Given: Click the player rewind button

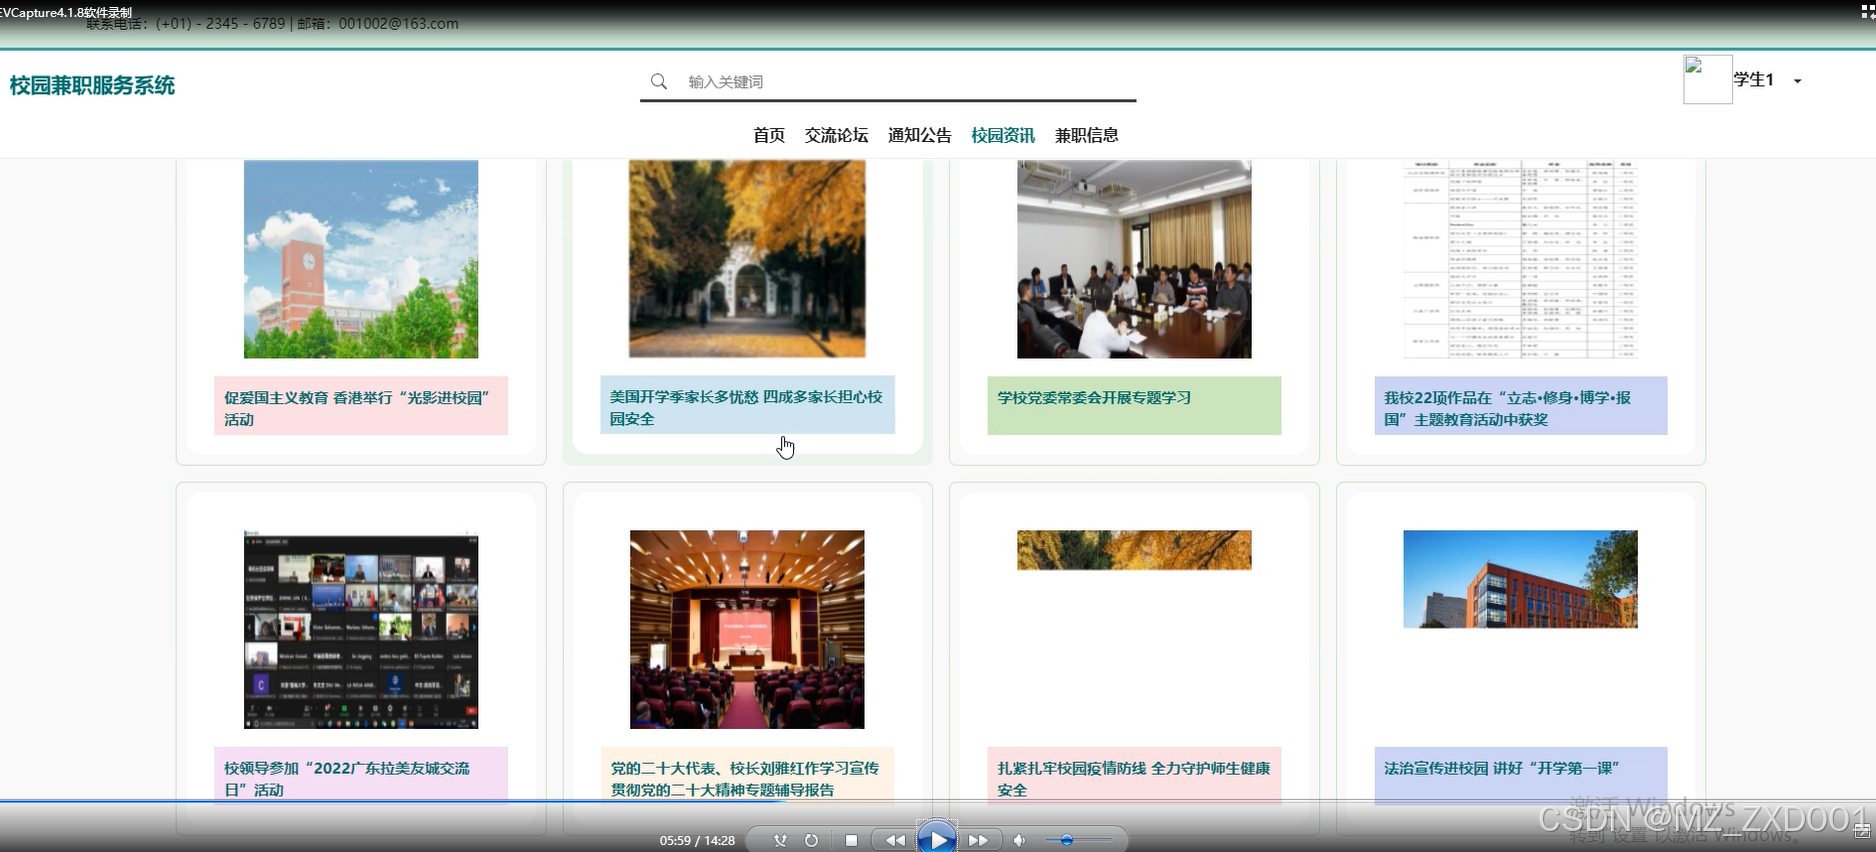Looking at the screenshot, I should pos(895,840).
